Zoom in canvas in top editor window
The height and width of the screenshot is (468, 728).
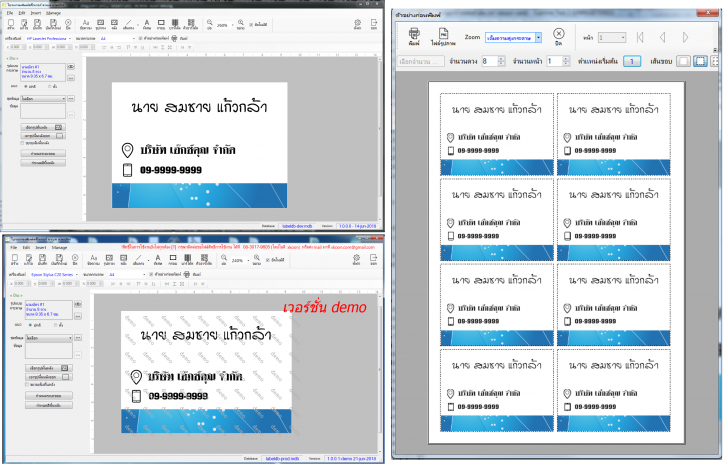coord(240,24)
